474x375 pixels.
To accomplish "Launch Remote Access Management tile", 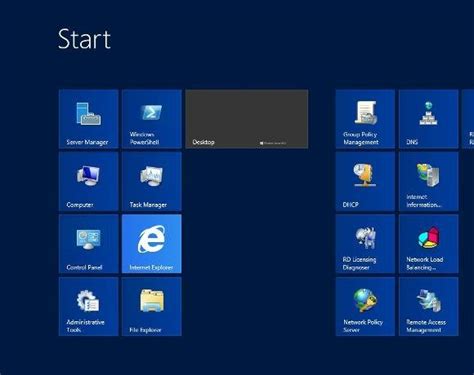I will [429, 306].
